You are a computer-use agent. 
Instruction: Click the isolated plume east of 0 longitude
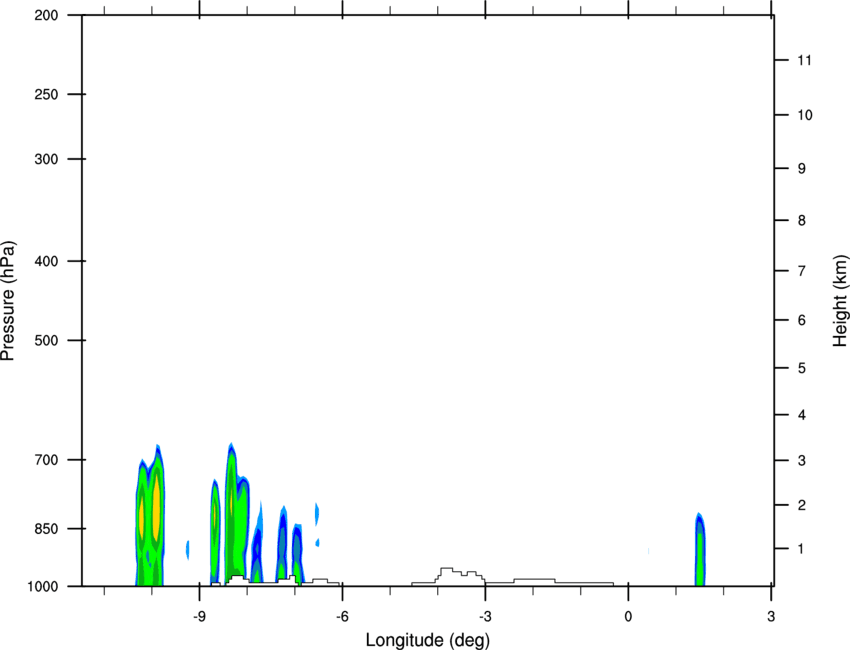[700, 550]
